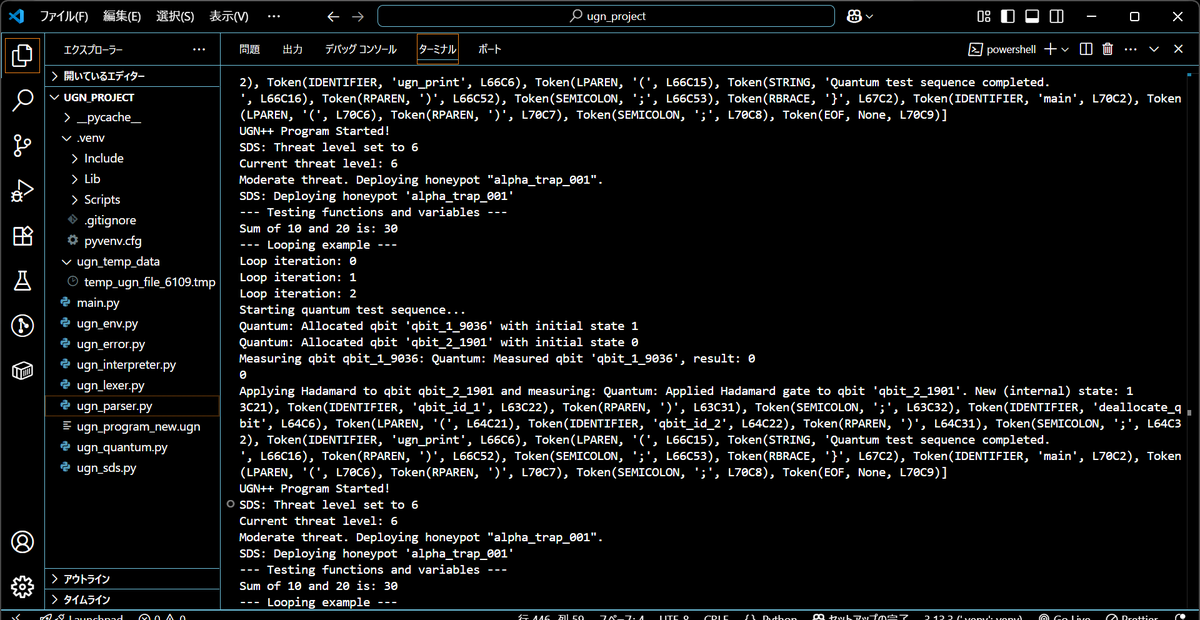Screen dimensions: 1200x620
Task: Click the ugn_project command center search box
Action: point(606,16)
